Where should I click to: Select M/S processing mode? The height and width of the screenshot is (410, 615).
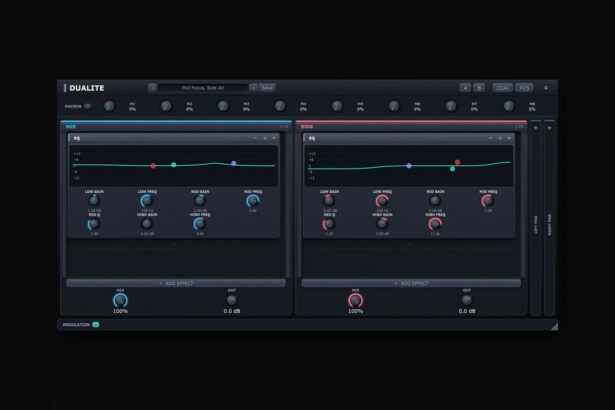524,87
